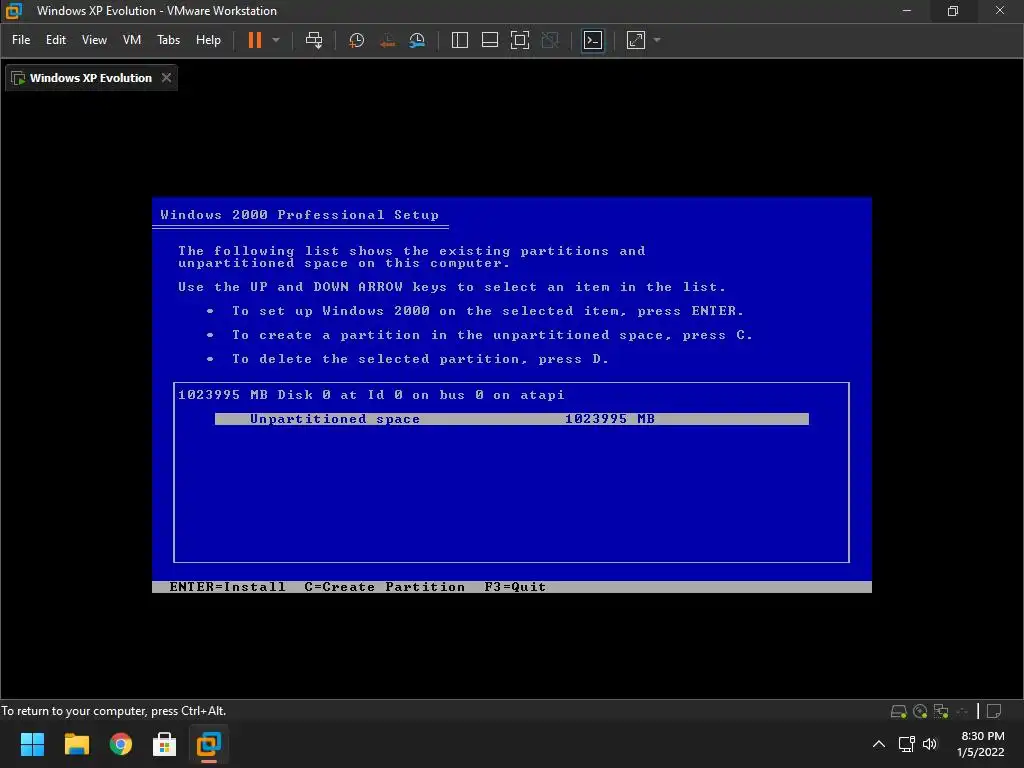
Task: Click the stretch guest display icon
Action: click(636, 40)
